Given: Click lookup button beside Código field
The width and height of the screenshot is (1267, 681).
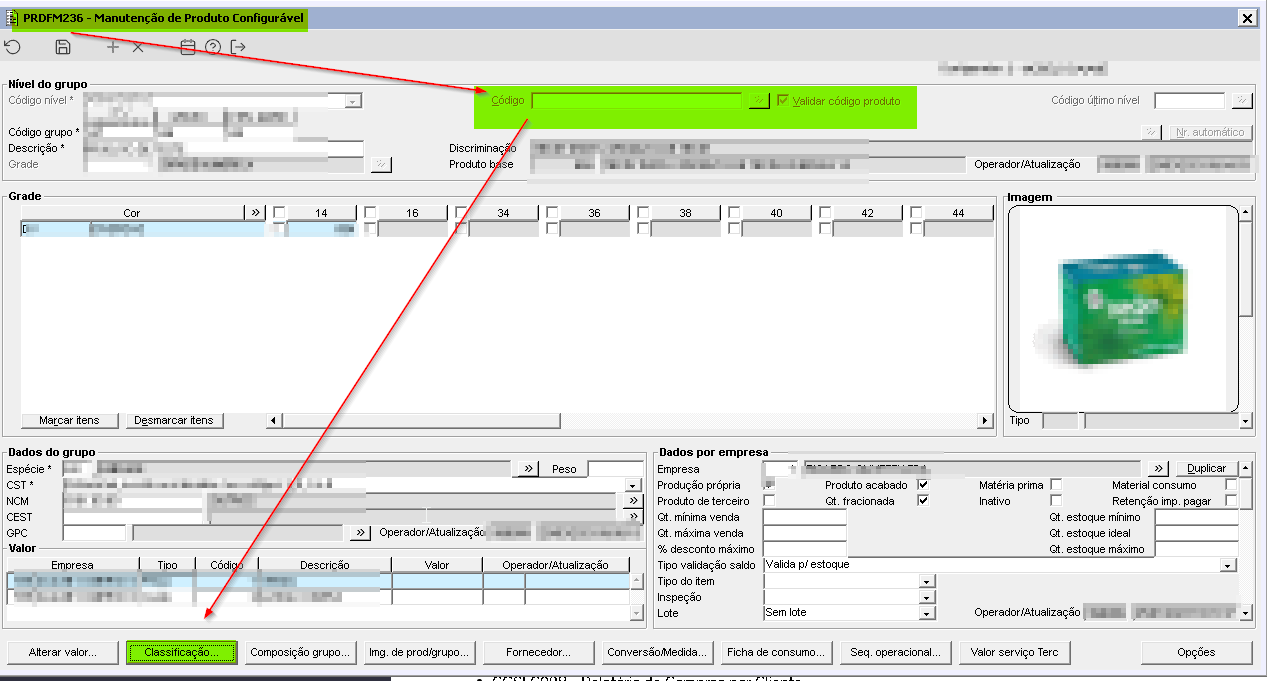Looking at the screenshot, I should coord(758,100).
